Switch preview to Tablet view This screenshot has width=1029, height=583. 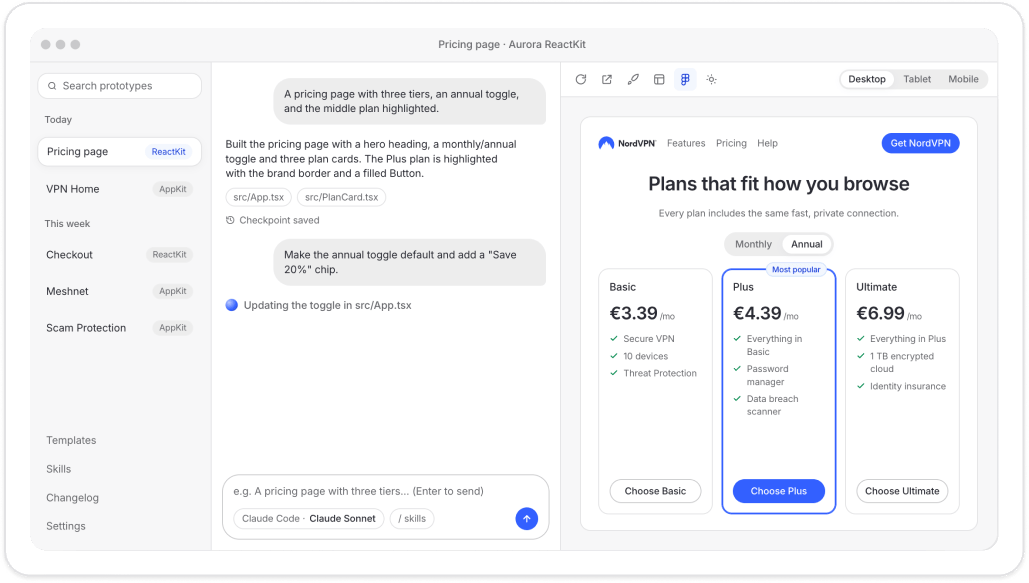[x=917, y=79]
